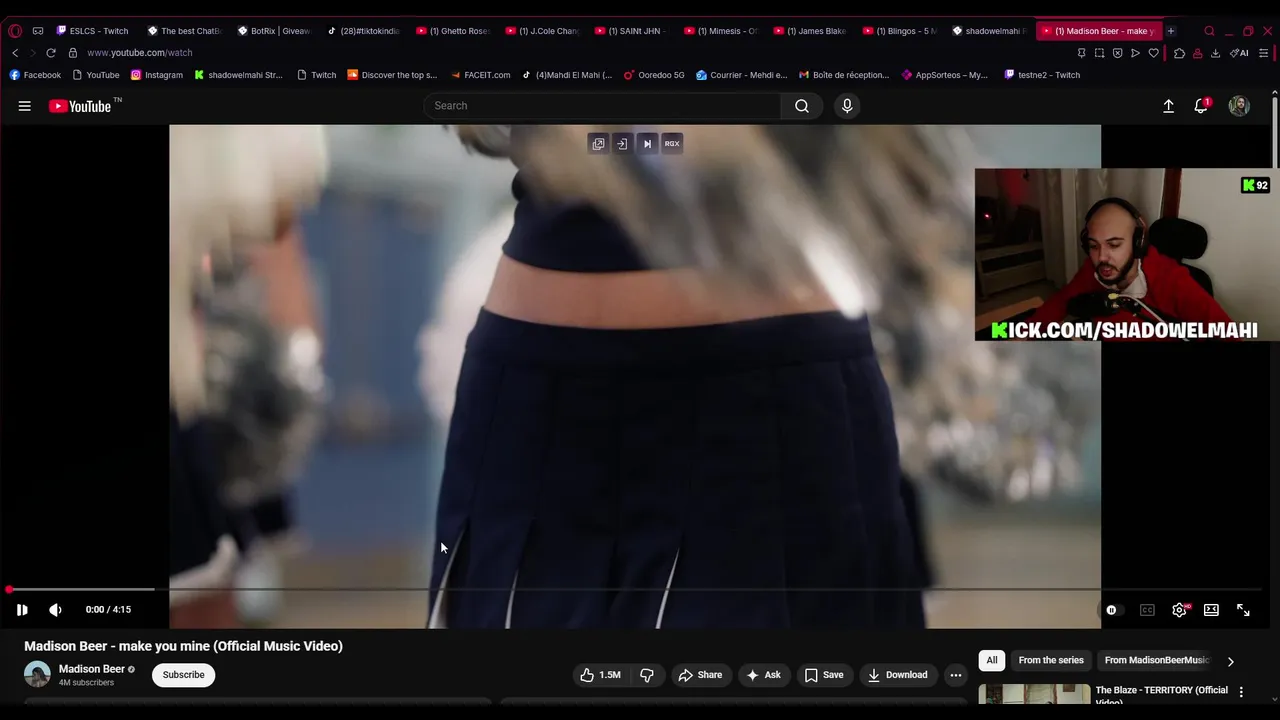Viewport: 1280px width, 720px height.
Task: Like the video with 1.5M likes
Action: pos(600,675)
